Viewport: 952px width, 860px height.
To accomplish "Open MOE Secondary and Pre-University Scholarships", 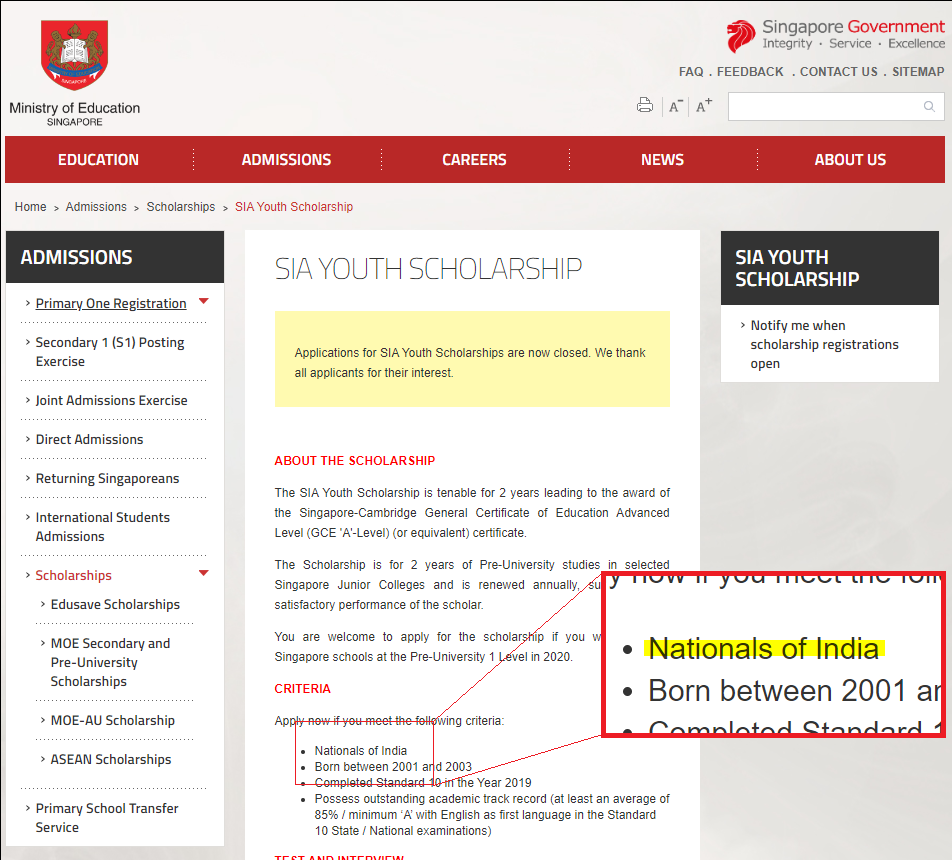I will 110,662.
